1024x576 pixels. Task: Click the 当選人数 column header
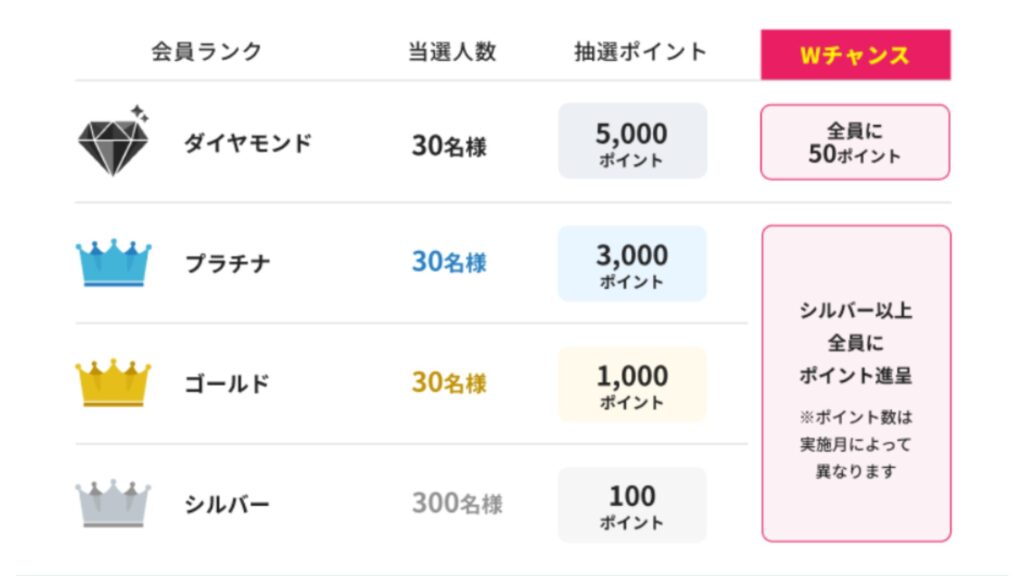[x=451, y=52]
